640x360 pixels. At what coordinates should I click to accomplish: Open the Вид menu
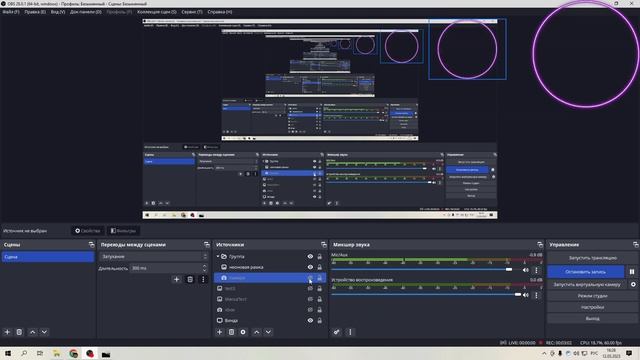pyautogui.click(x=58, y=12)
